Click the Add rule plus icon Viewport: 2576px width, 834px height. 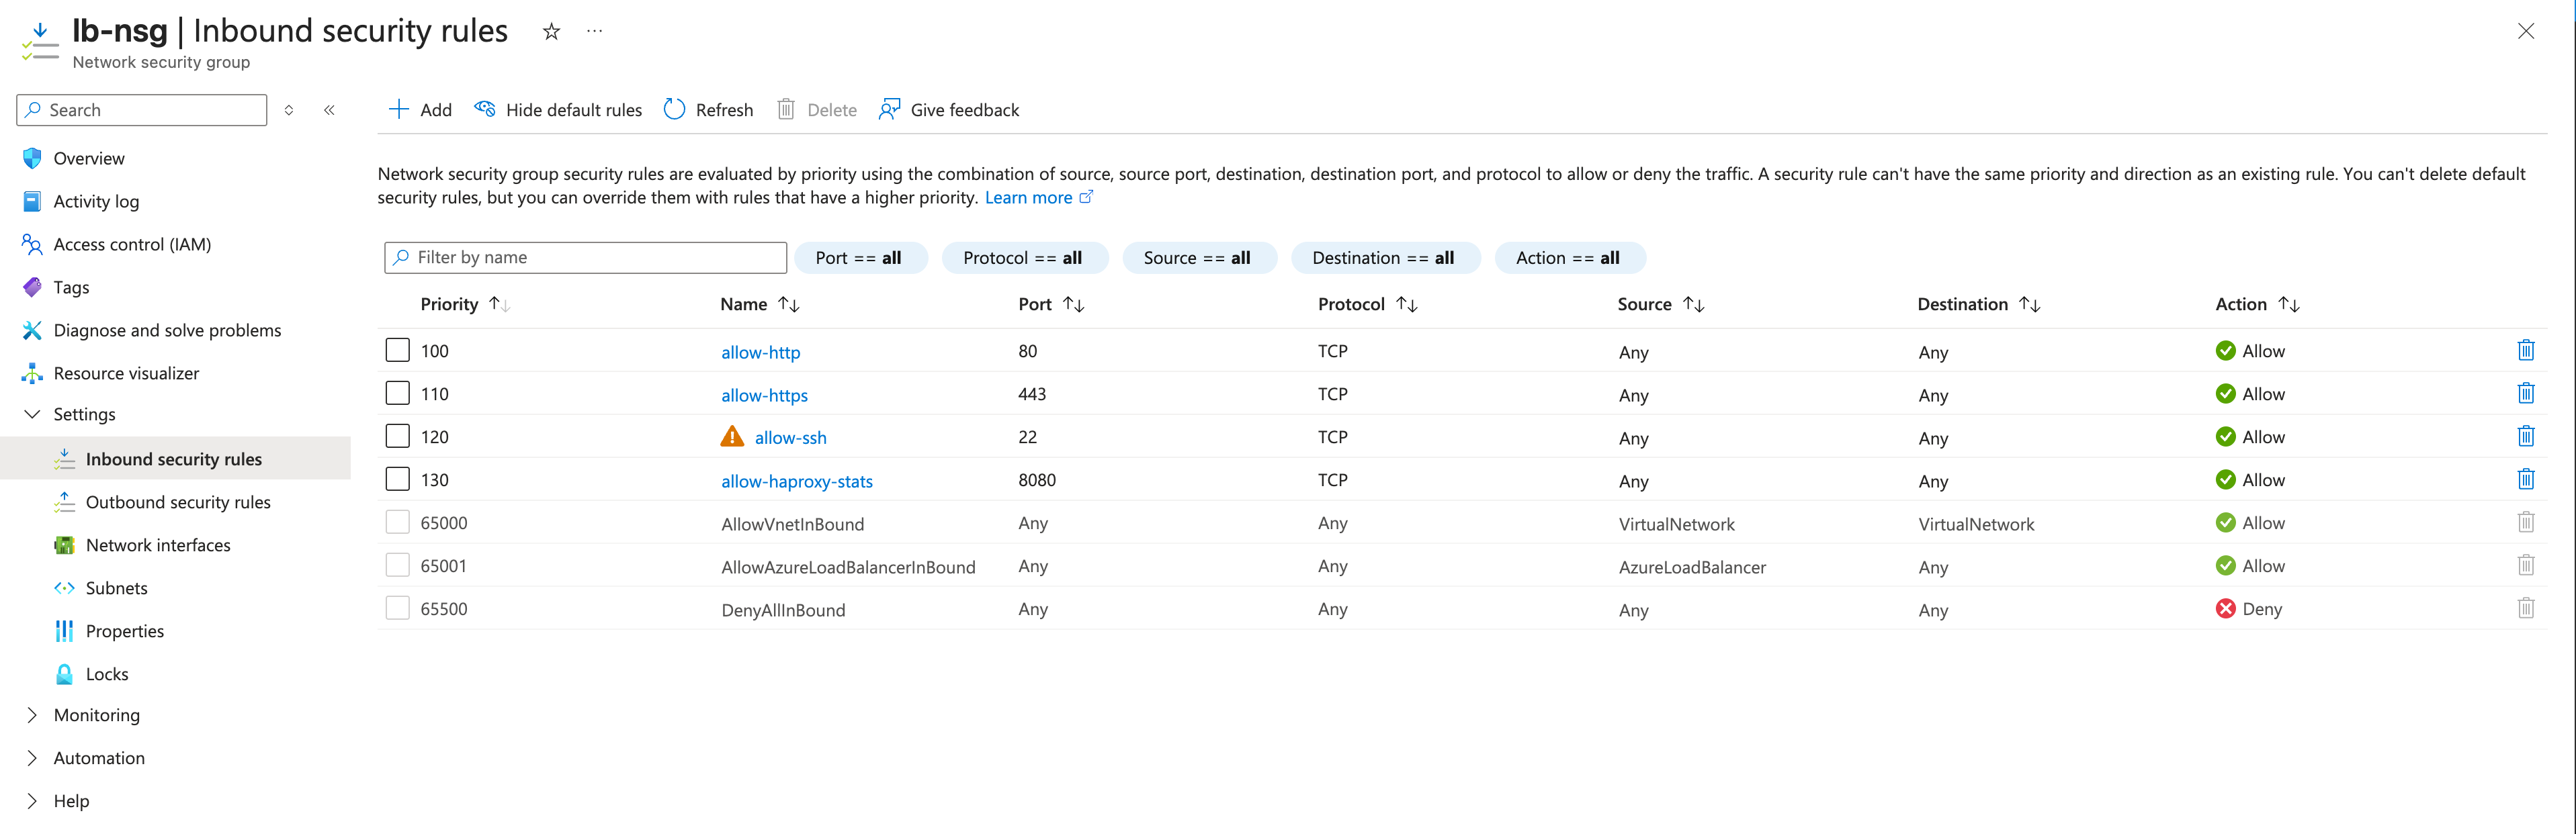(x=399, y=110)
